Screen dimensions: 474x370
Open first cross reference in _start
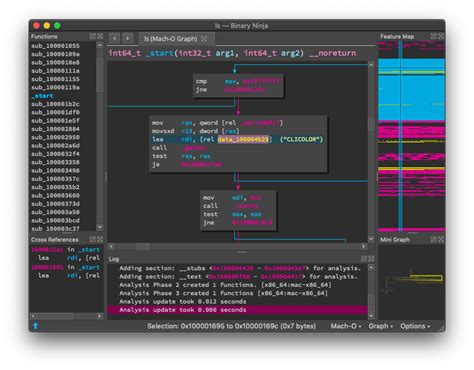click(65, 250)
